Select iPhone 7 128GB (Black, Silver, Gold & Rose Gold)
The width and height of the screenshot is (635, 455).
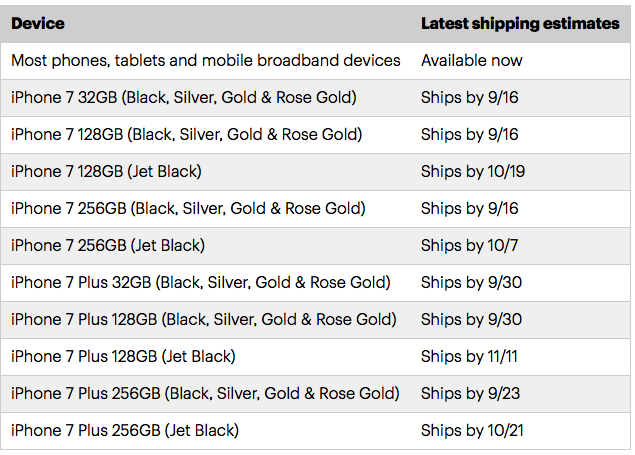pyautogui.click(x=187, y=134)
